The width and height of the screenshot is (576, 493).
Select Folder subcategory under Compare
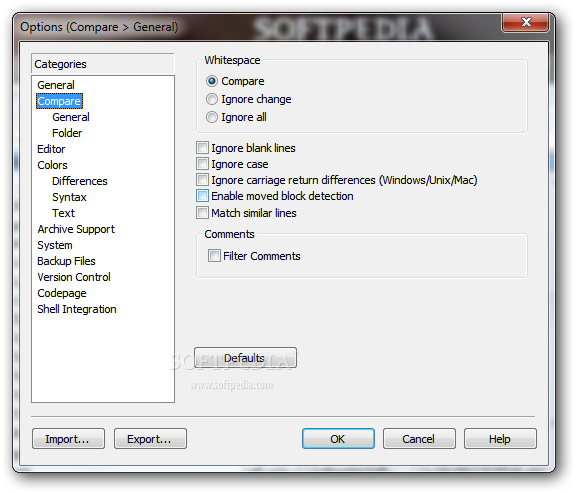[67, 133]
